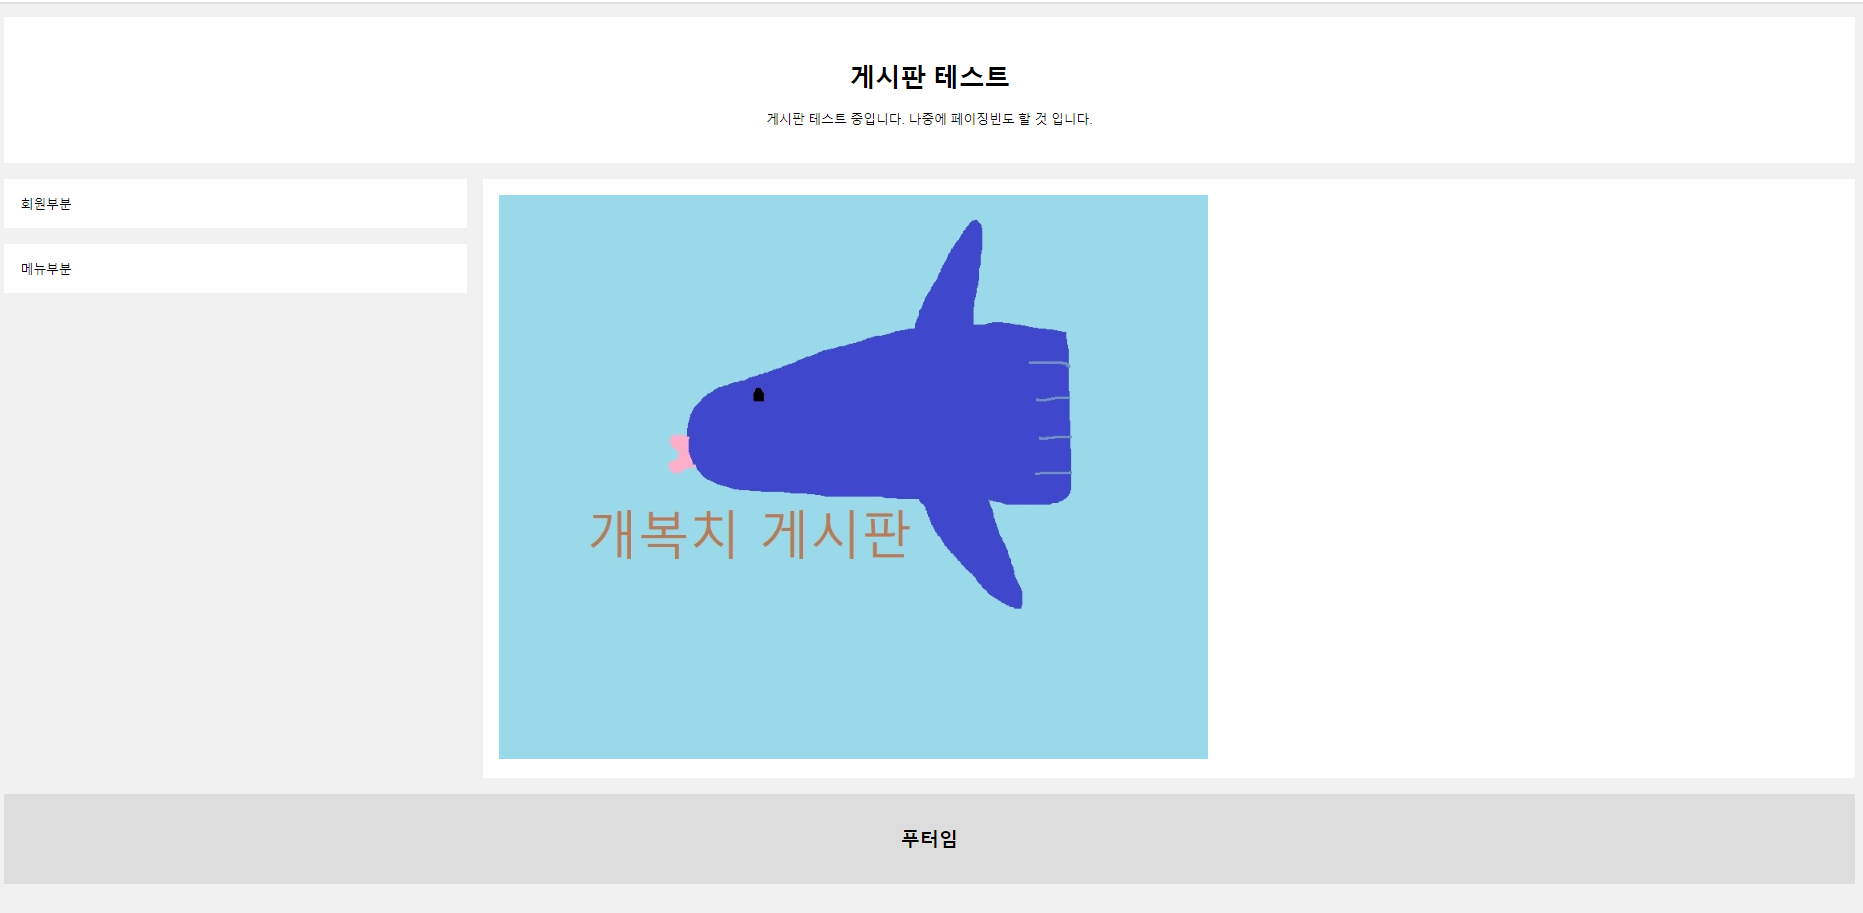Click the empty gray area under the sidebar boxes
Screen dimensions: 1863x913
click(235, 540)
